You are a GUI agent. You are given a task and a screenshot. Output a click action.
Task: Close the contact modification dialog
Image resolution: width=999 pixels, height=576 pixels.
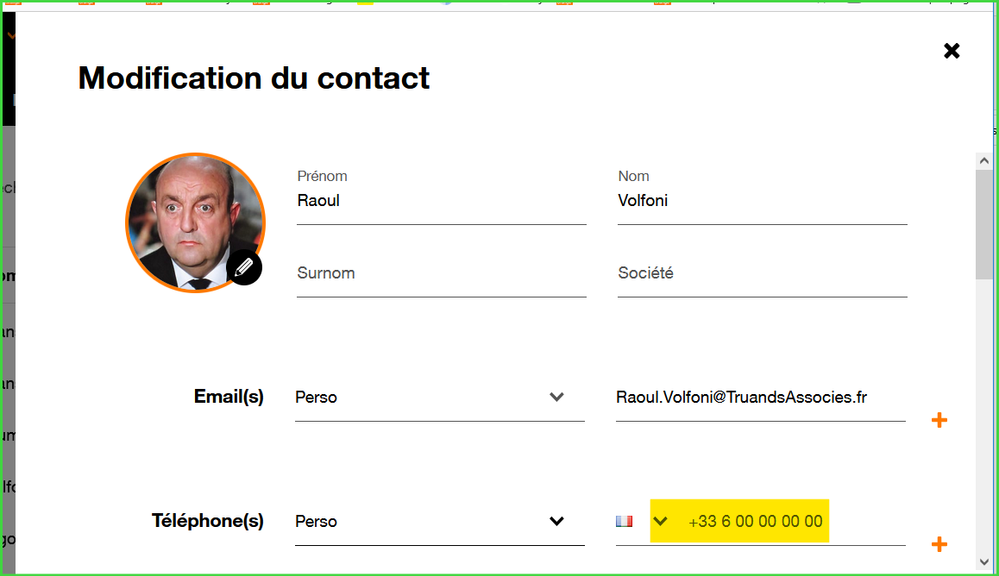pos(952,51)
